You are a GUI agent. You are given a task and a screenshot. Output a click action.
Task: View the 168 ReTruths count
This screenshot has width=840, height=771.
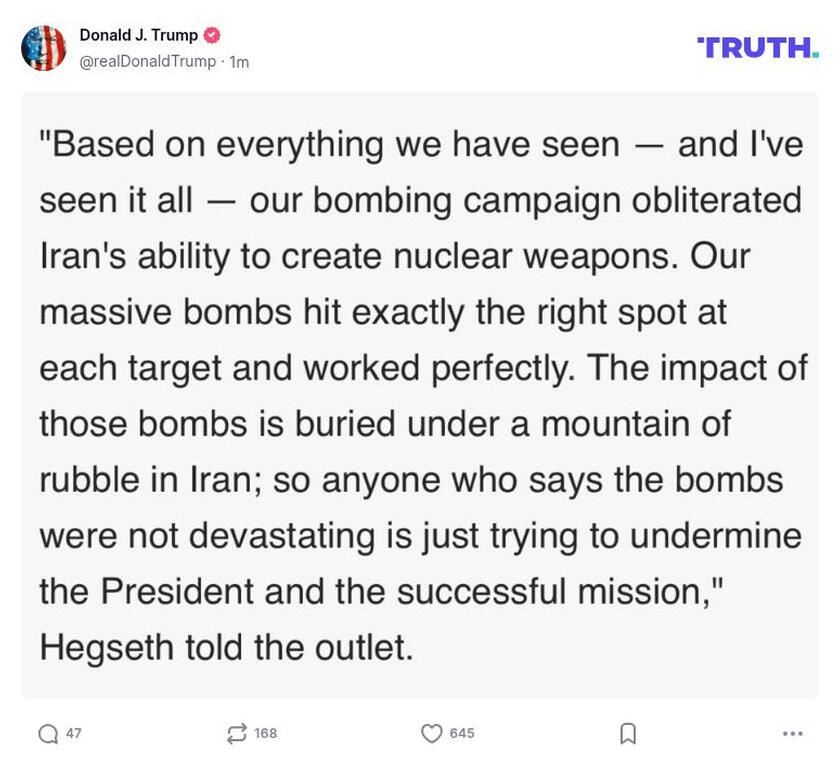266,733
